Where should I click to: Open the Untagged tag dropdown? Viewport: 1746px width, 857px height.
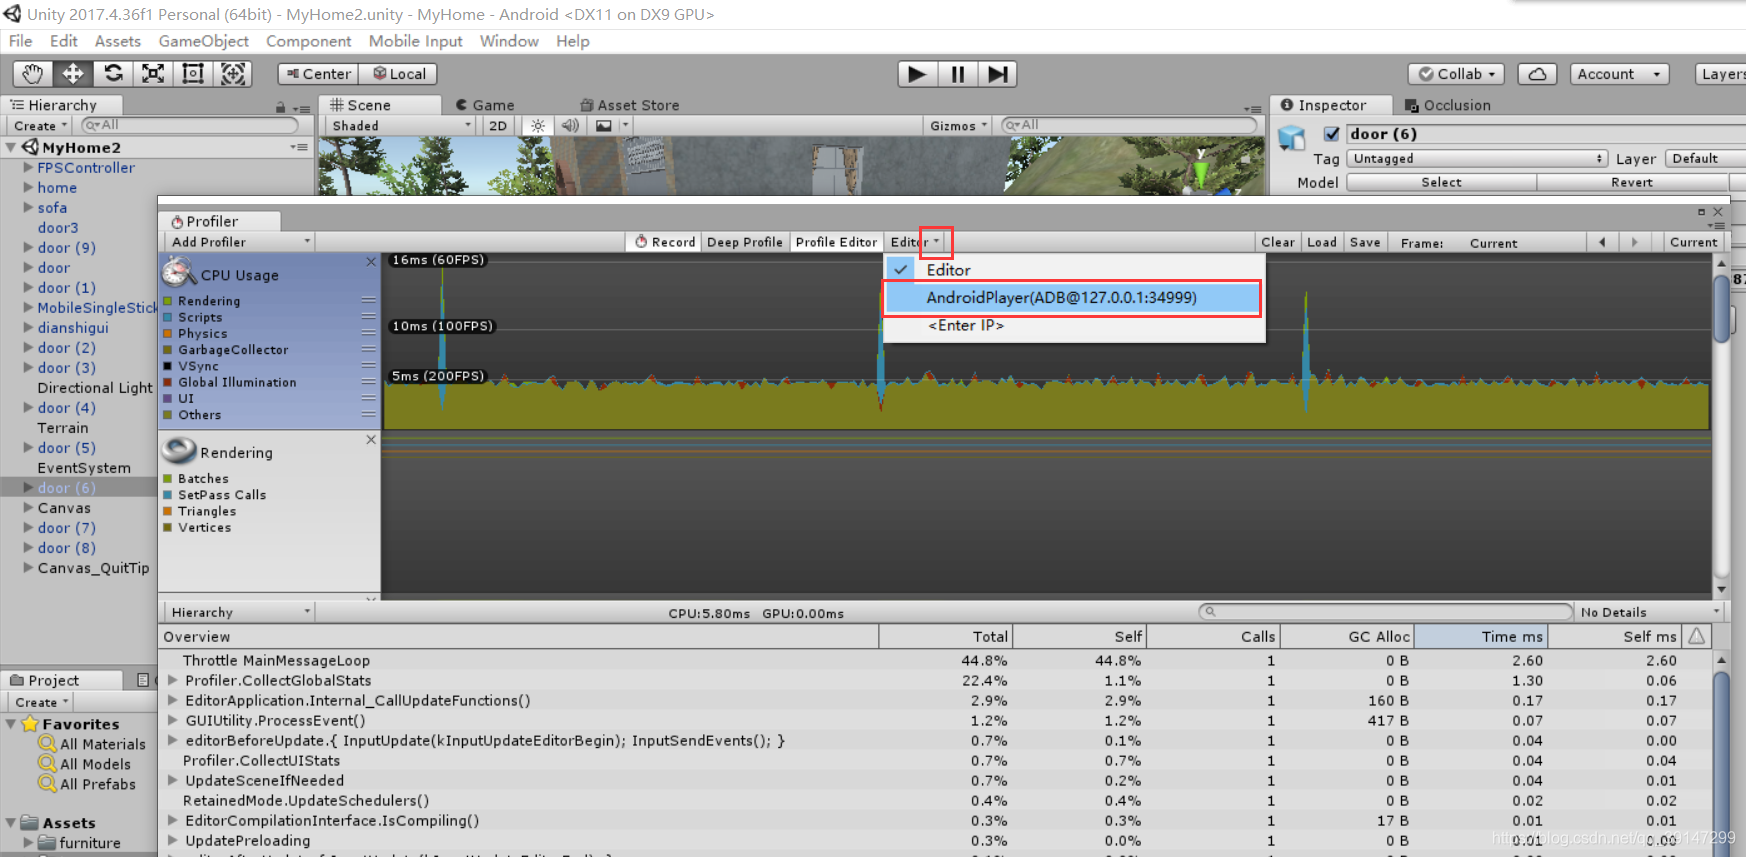pyautogui.click(x=1477, y=159)
